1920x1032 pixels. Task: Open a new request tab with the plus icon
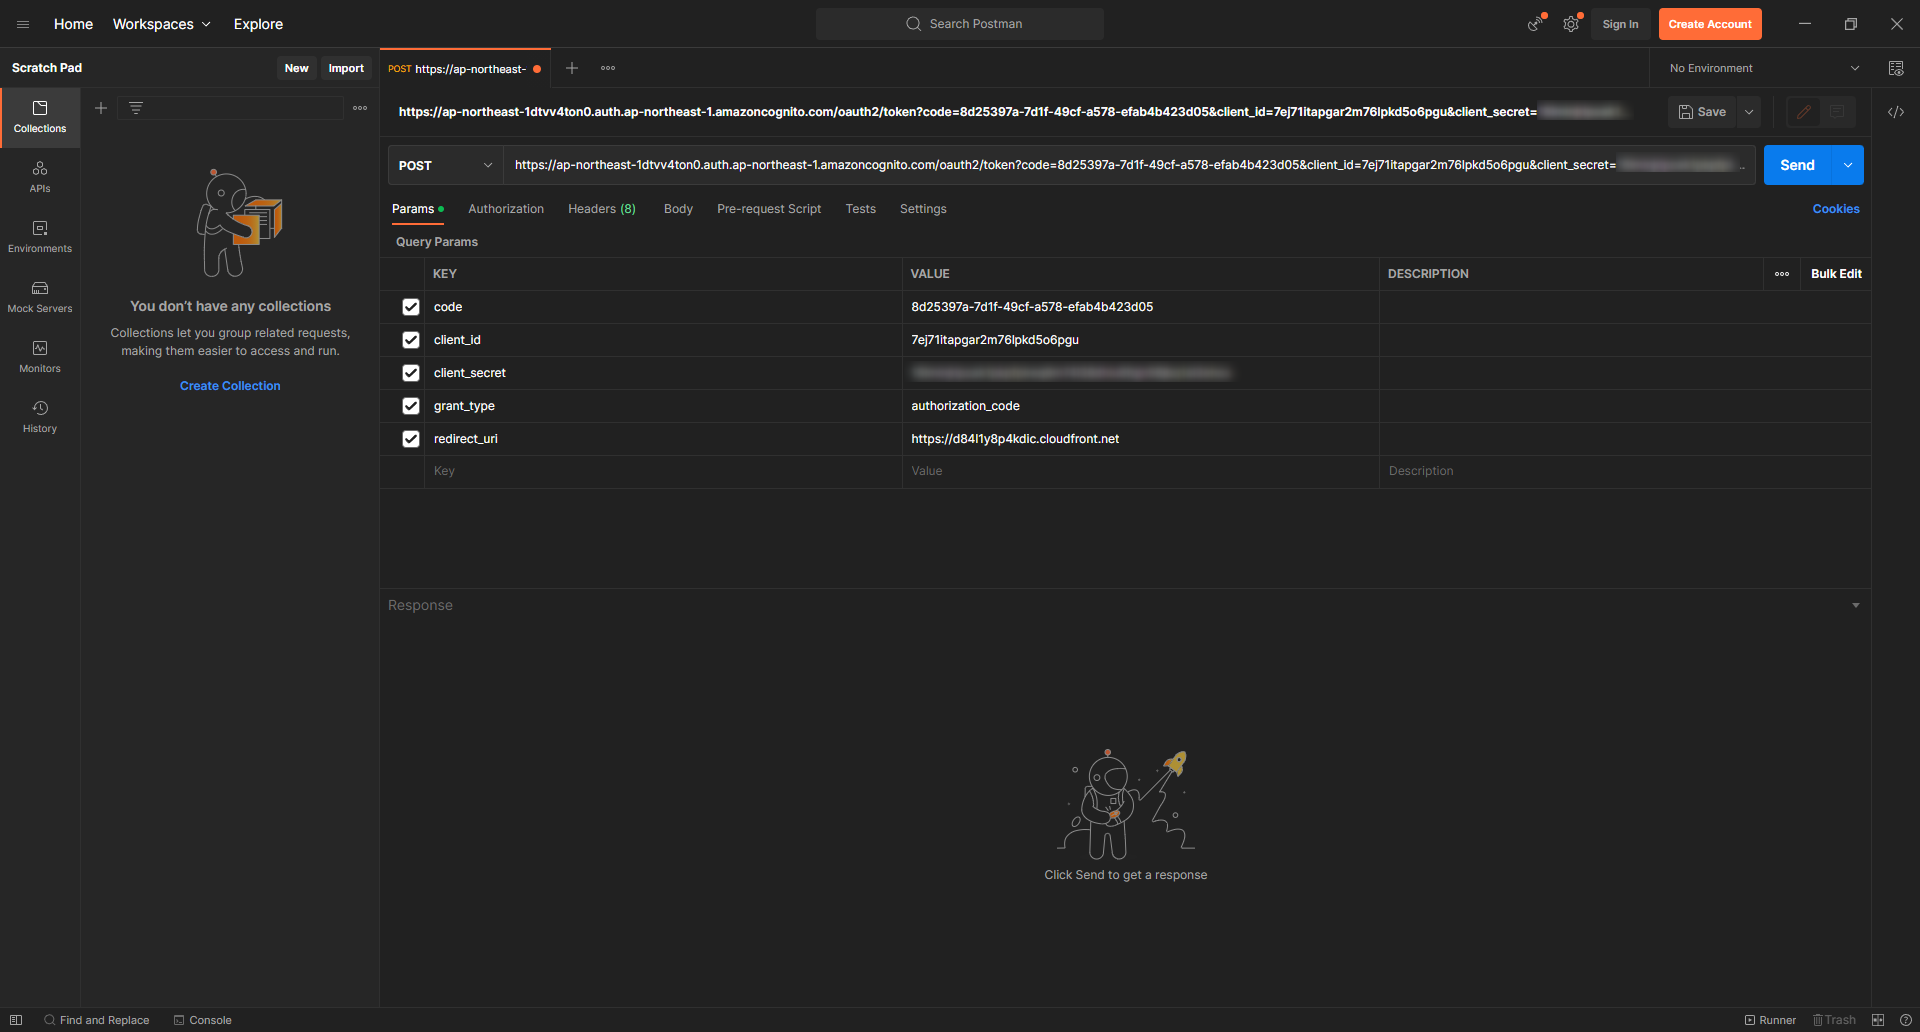click(572, 68)
